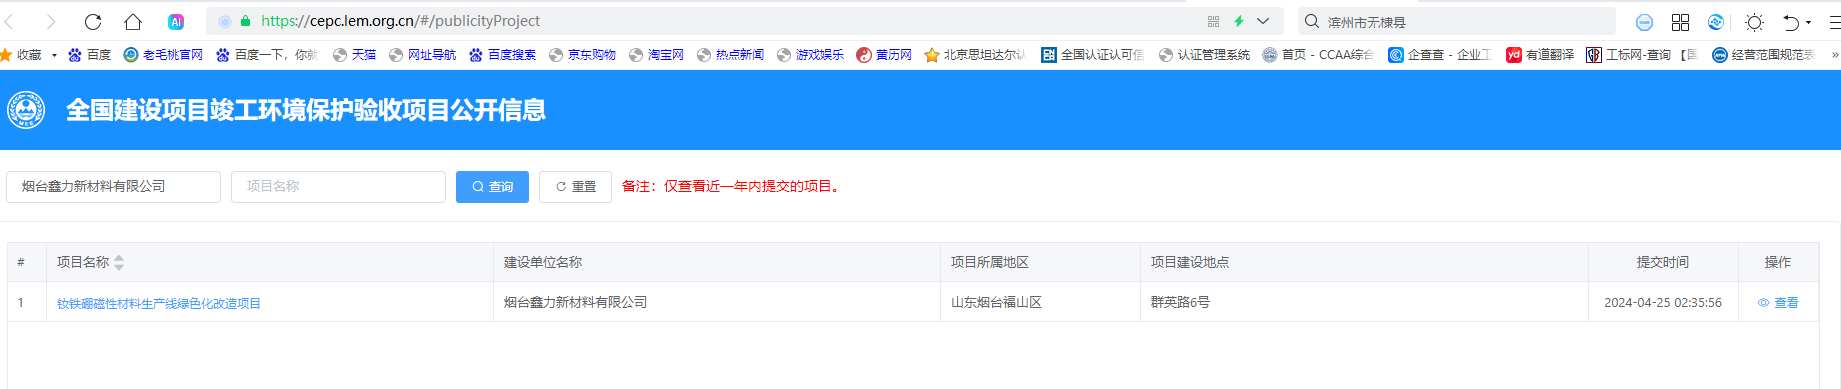
Task: Open the 收藏 star bookmarks icon
Action: tap(6, 55)
